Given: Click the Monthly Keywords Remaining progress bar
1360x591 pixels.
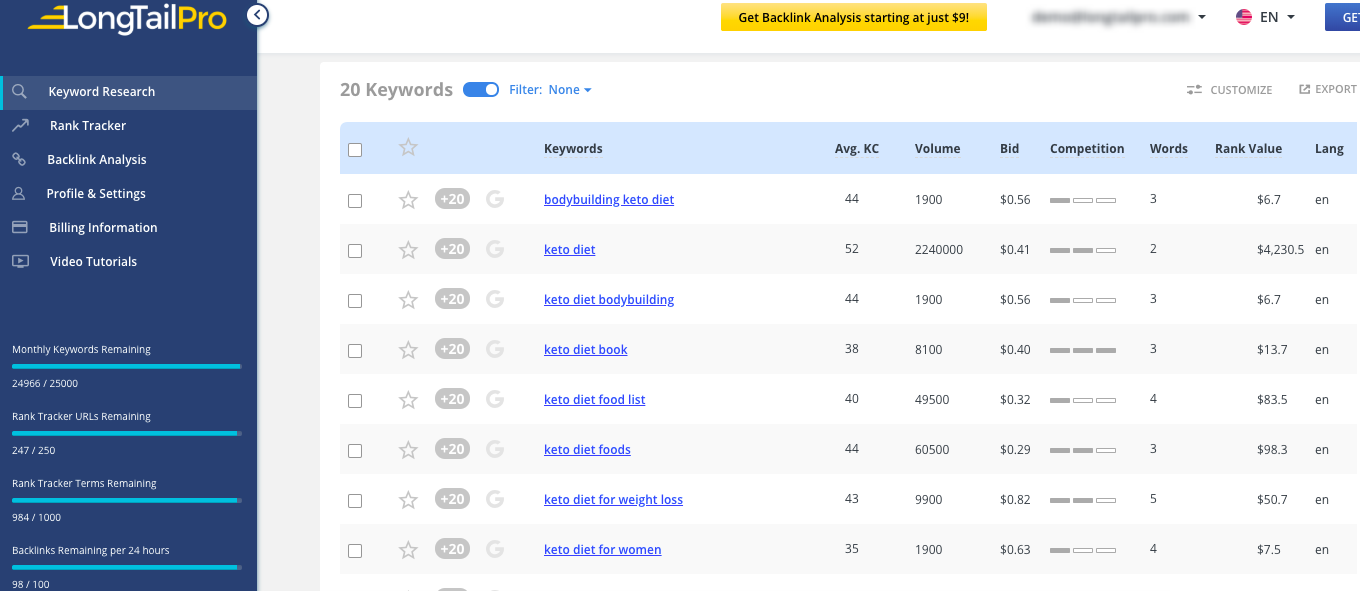Looking at the screenshot, I should (126, 367).
